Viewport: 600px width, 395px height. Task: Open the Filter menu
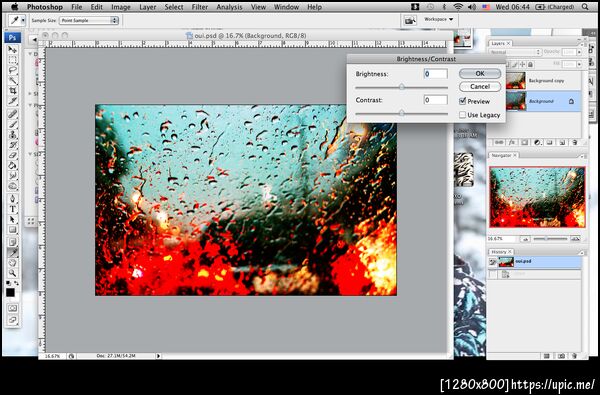coord(200,7)
